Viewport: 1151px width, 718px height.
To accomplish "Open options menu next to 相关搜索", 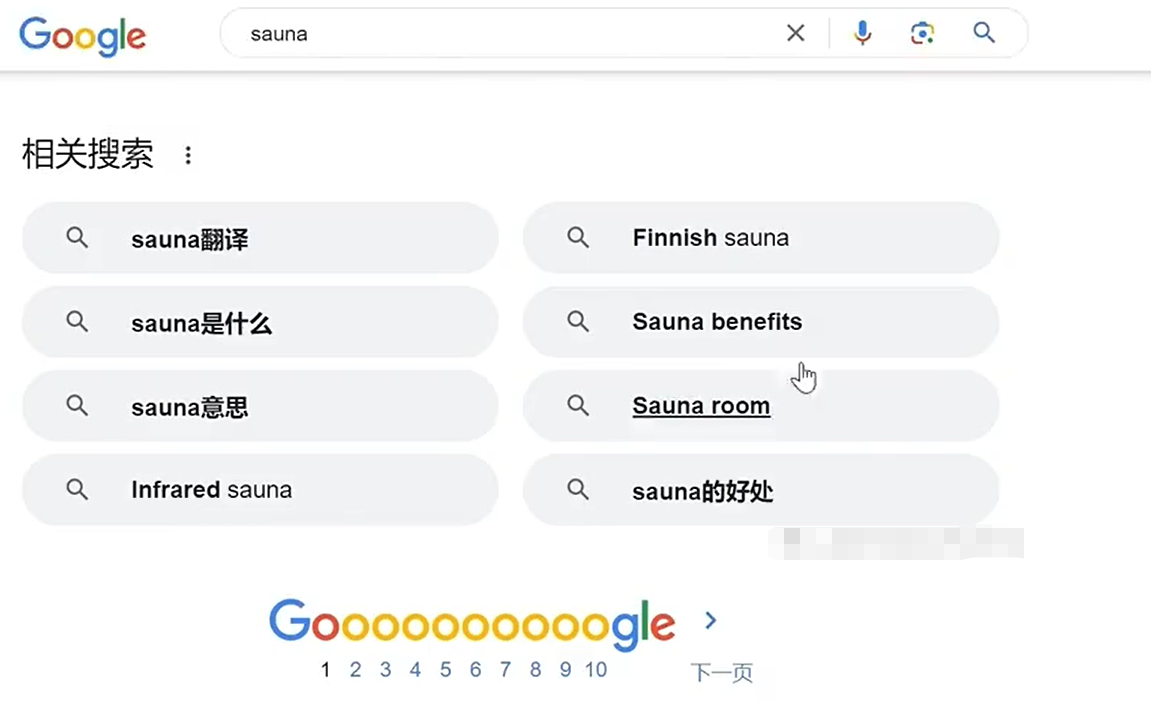I will [x=189, y=155].
